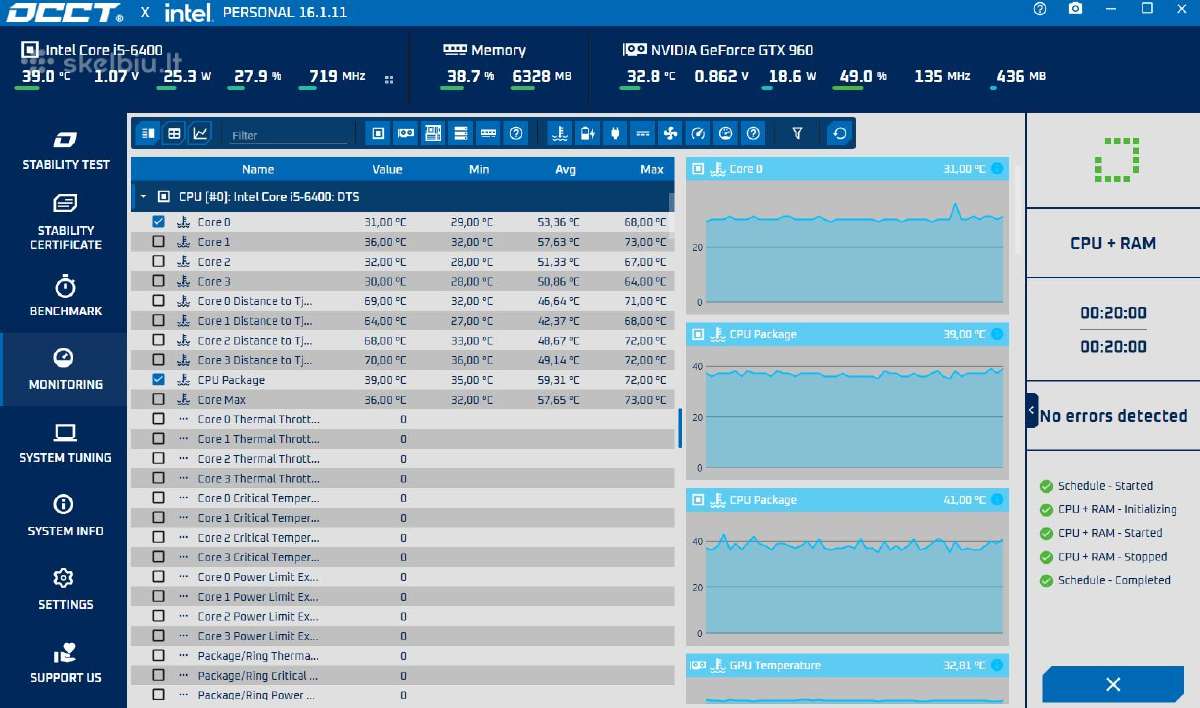Click the small dotted grid icon beside 719 MHz
This screenshot has height=708, width=1200.
(x=389, y=79)
